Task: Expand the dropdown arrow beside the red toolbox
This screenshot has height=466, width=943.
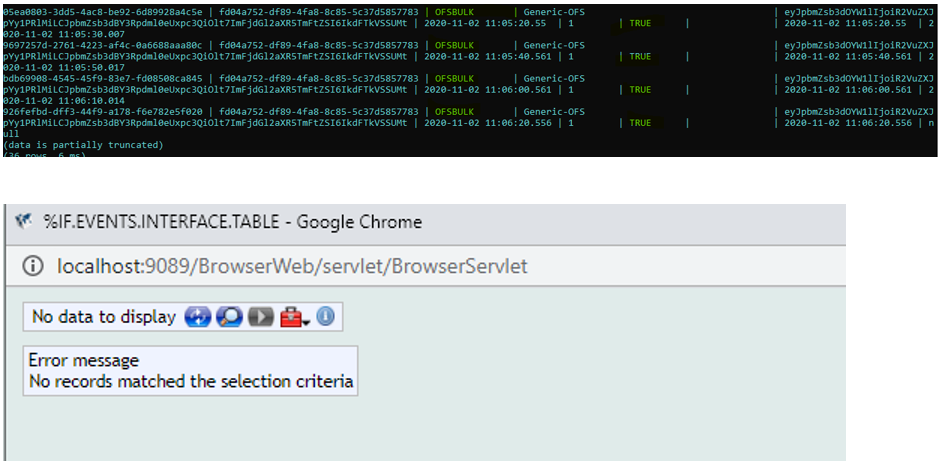Action: 307,319
